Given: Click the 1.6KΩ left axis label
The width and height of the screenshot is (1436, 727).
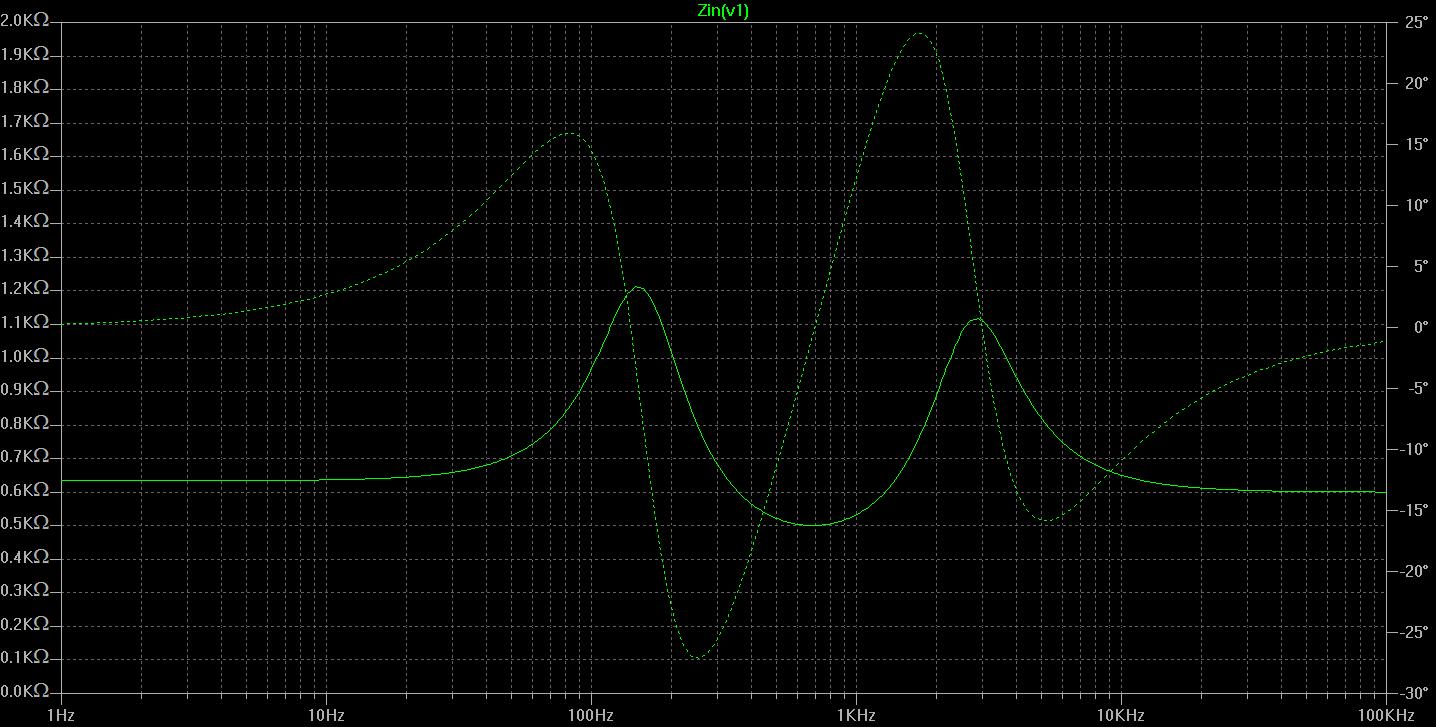Looking at the screenshot, I should tap(25, 155).
